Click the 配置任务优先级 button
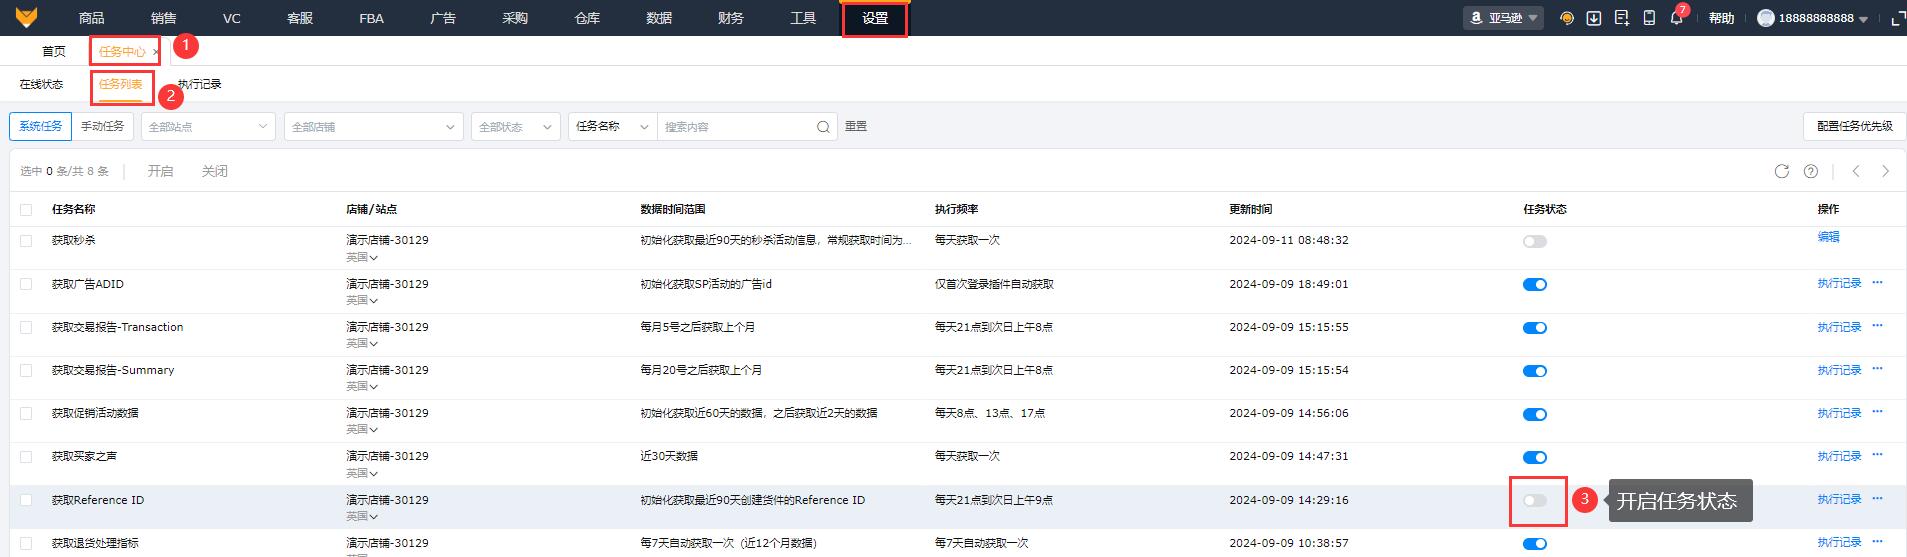Screen dimensions: 1907x557 point(1854,126)
